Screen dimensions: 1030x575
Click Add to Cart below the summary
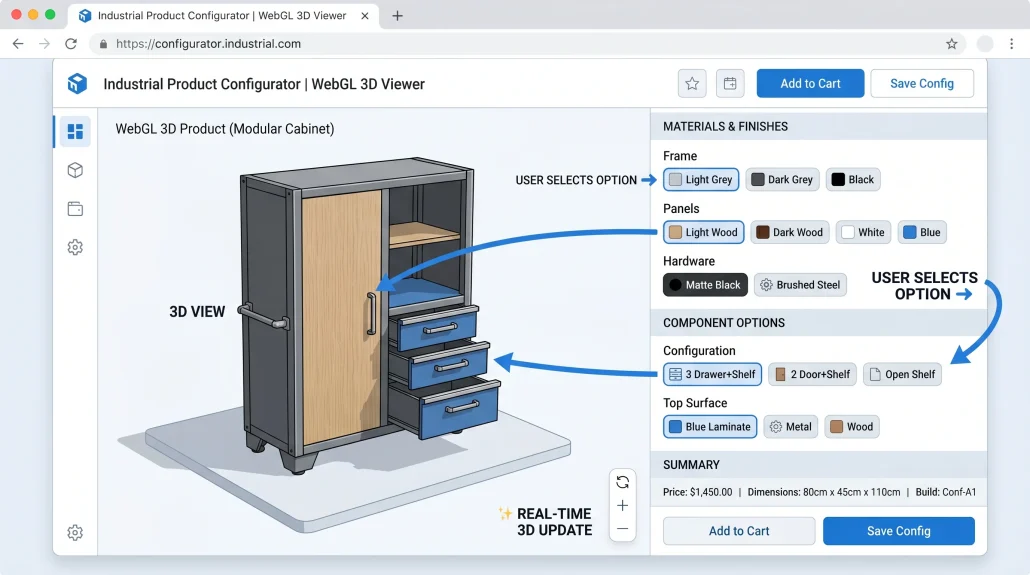739,531
